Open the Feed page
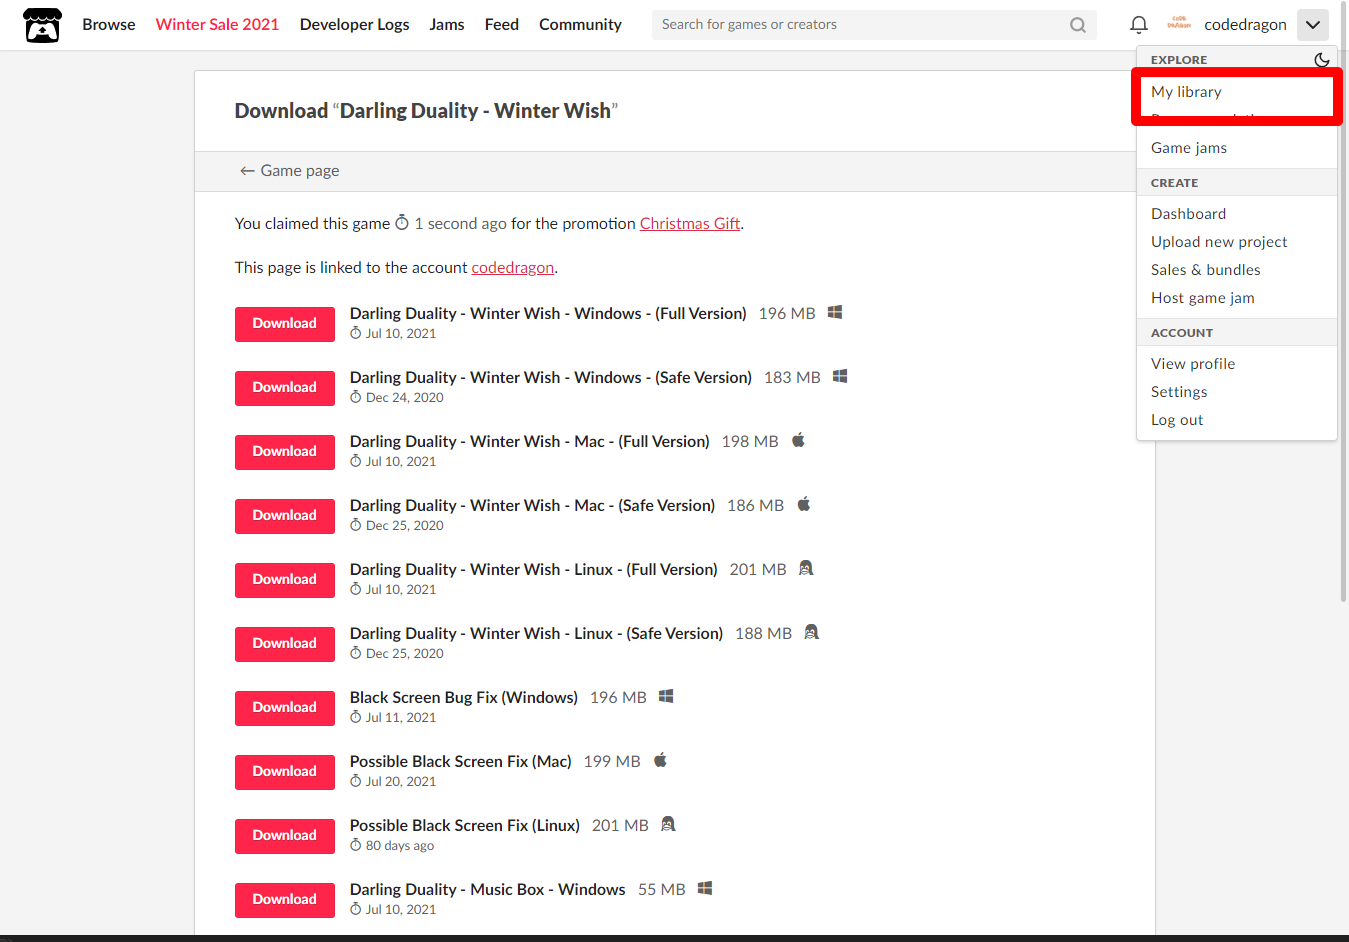Screen dimensions: 1349x942 click(x=502, y=25)
